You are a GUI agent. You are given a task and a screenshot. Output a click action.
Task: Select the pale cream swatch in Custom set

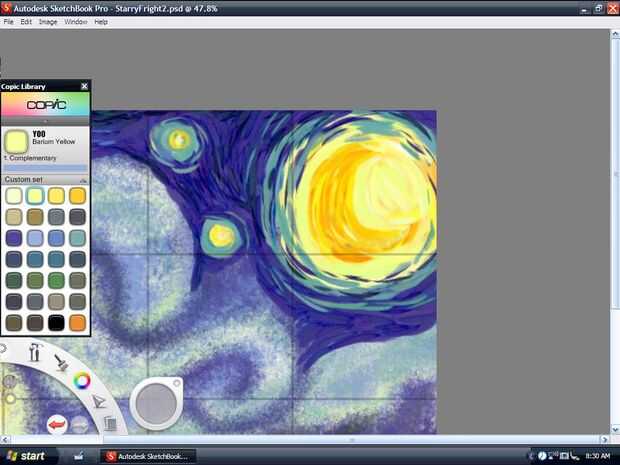click(x=14, y=196)
